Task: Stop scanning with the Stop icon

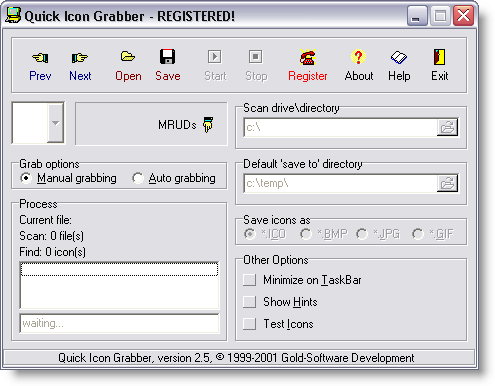Action: [256, 57]
